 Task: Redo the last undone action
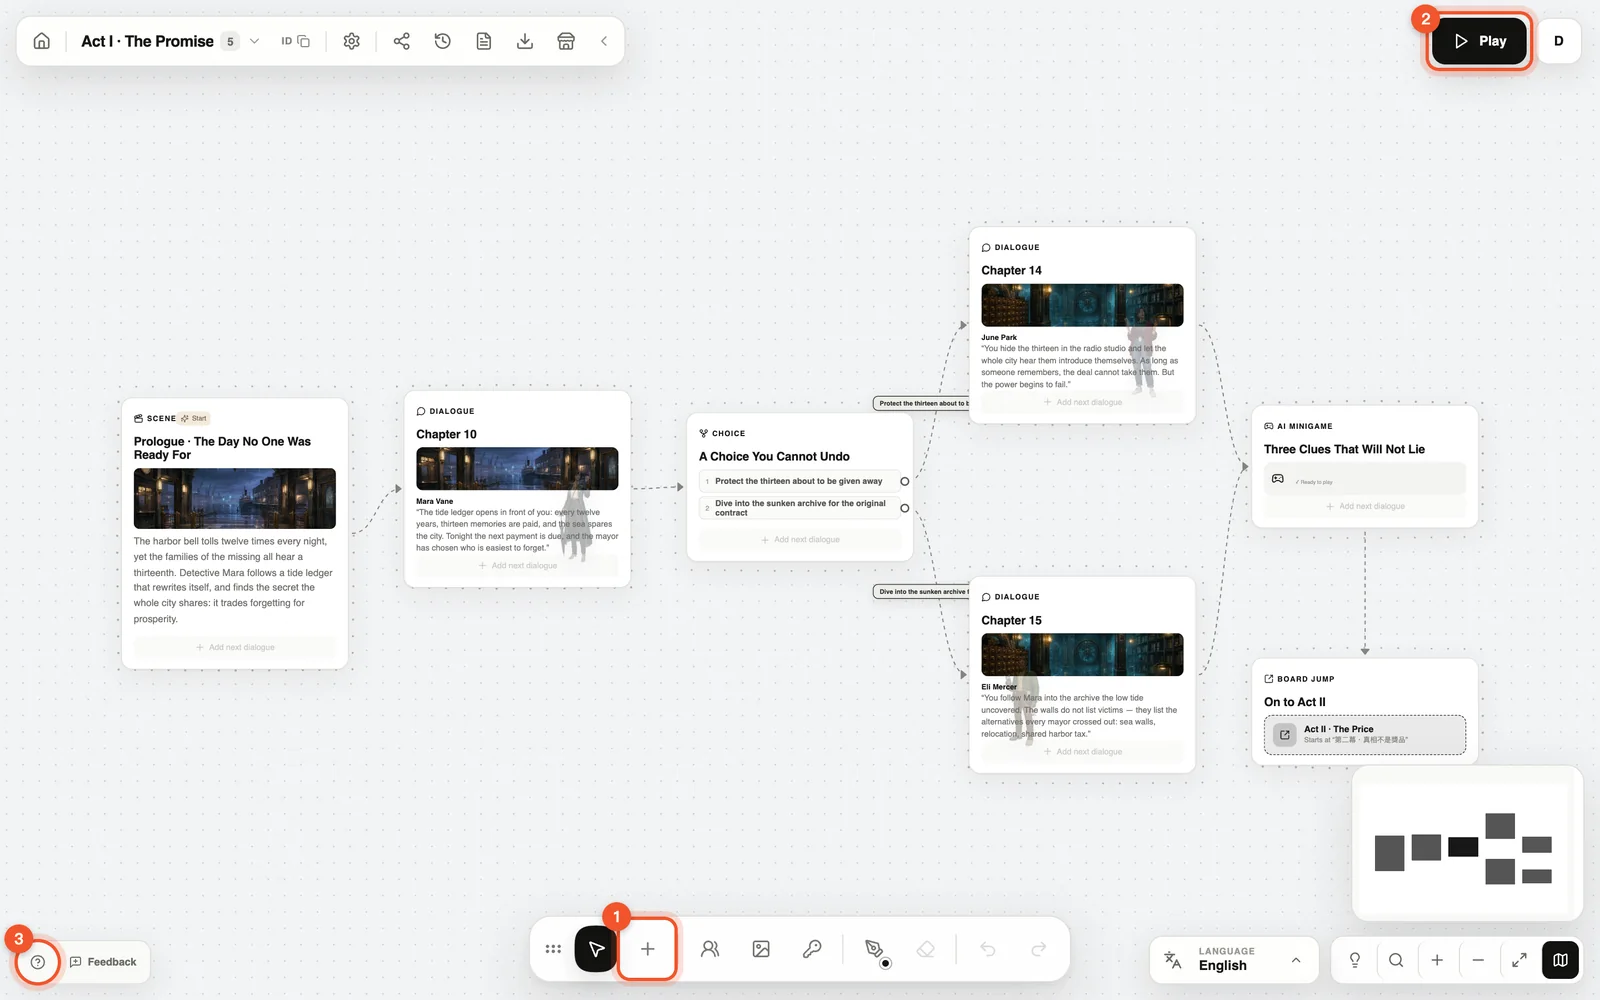(x=1039, y=949)
